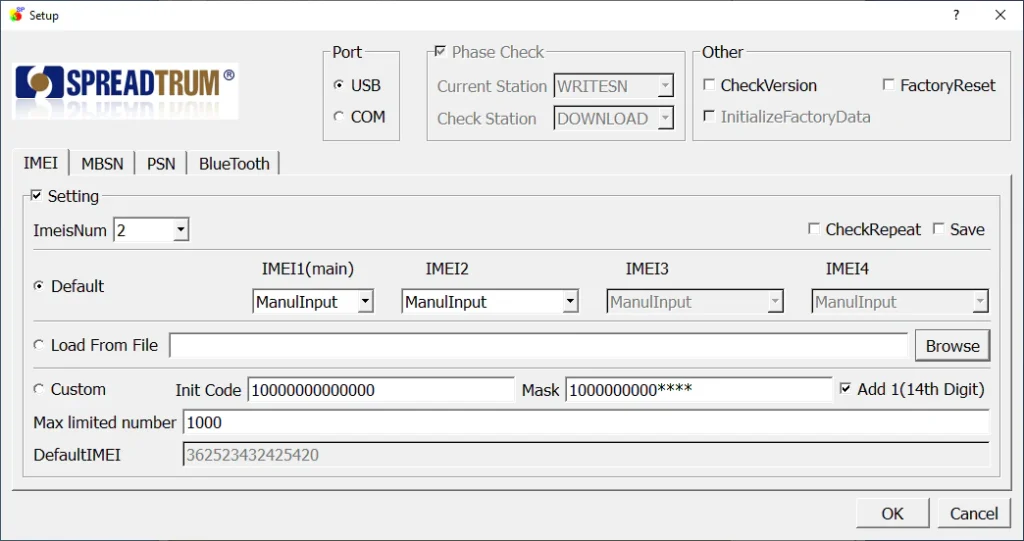Click the Setup window title bar icon
Screen dimensions: 1024x541
[x=15, y=15]
